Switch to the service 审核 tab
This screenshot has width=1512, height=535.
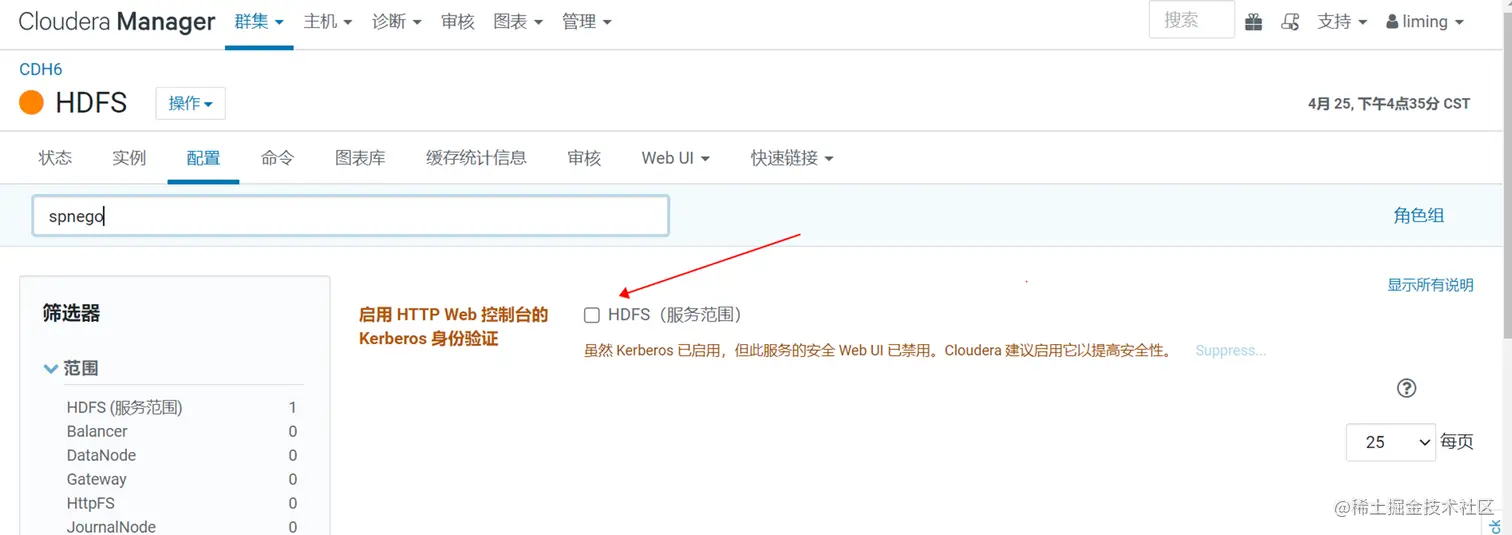pyautogui.click(x=584, y=158)
